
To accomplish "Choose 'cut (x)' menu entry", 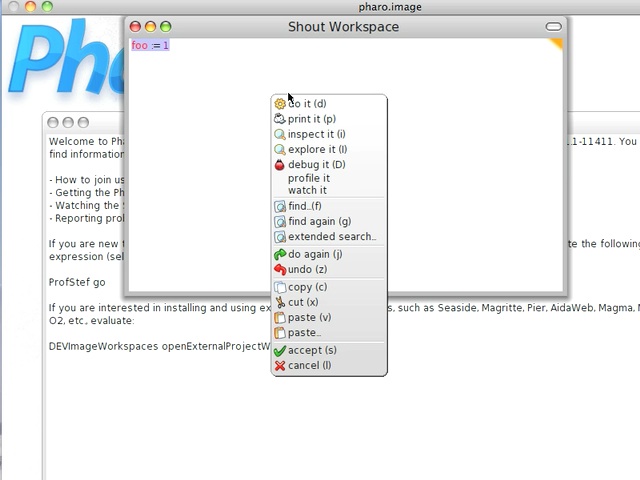I will (x=329, y=302).
